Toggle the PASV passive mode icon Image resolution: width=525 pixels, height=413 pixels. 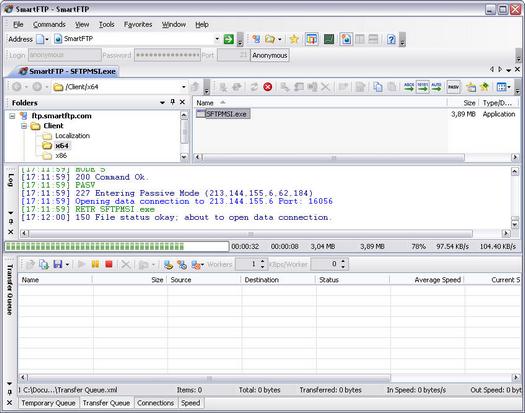pos(453,87)
